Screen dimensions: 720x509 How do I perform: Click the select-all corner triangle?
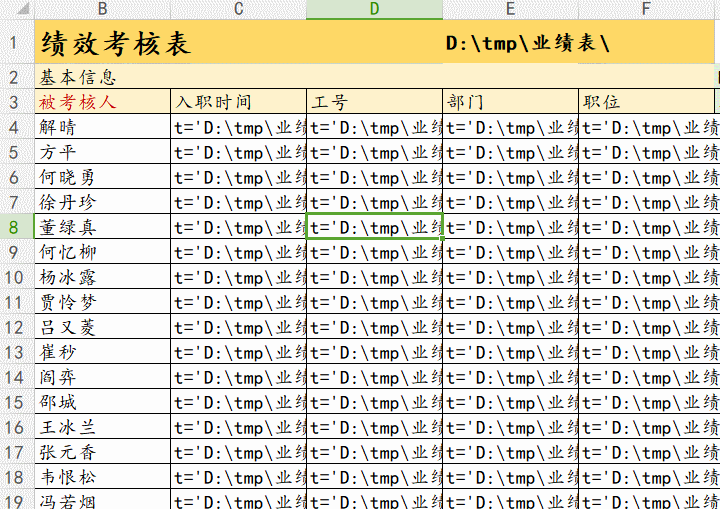21,8
